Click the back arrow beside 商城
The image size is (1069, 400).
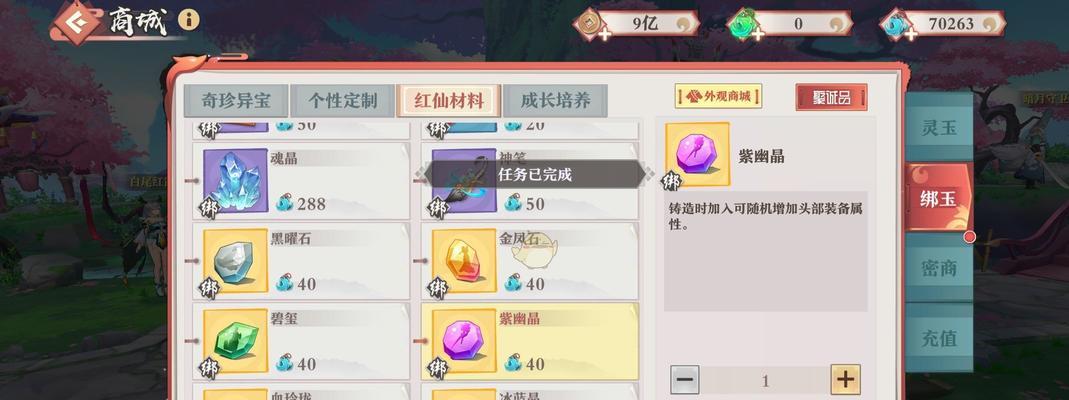[x=74, y=22]
